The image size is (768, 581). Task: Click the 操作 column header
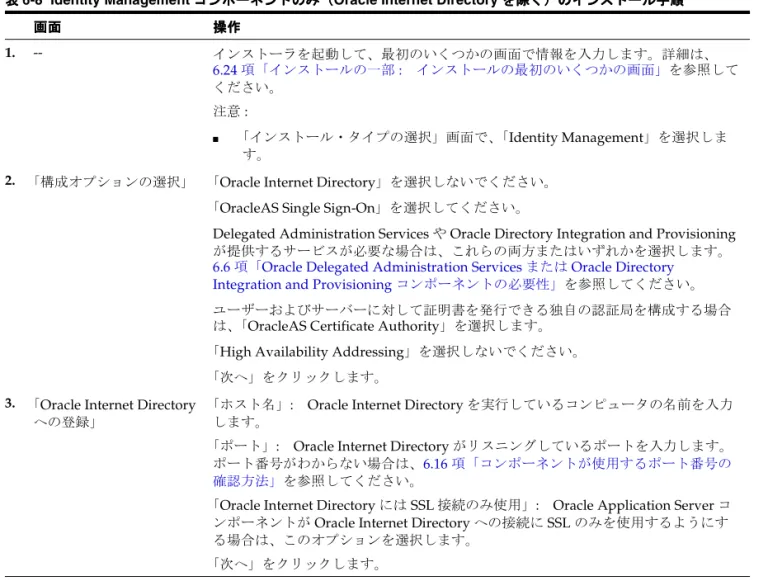227,27
